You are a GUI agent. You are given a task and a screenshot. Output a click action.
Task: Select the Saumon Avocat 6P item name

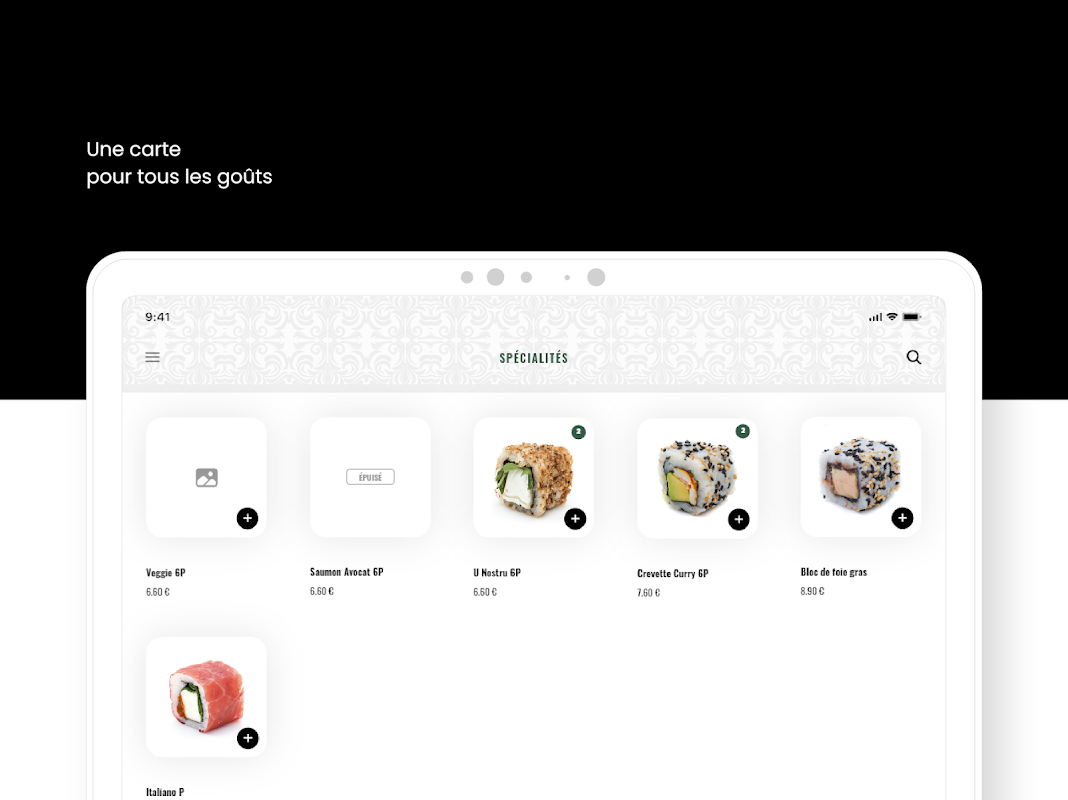(347, 572)
